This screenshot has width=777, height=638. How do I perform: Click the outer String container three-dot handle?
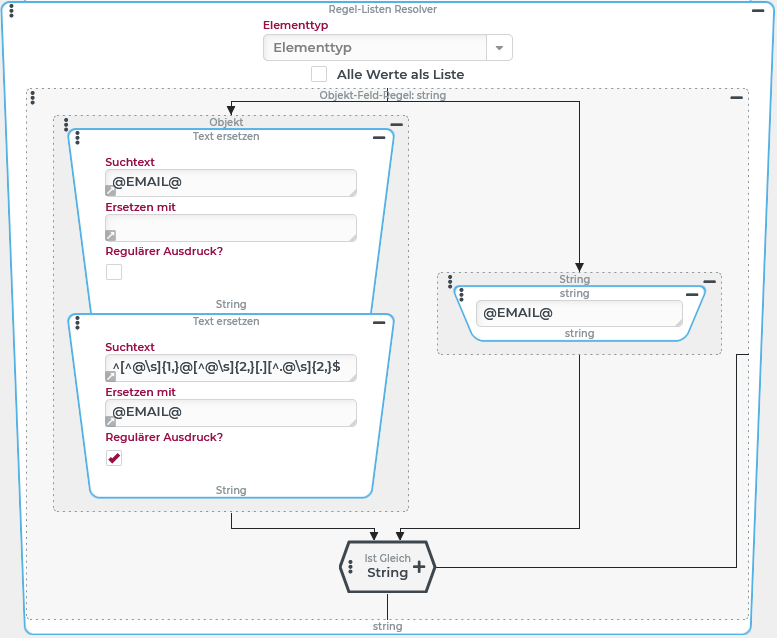point(450,281)
